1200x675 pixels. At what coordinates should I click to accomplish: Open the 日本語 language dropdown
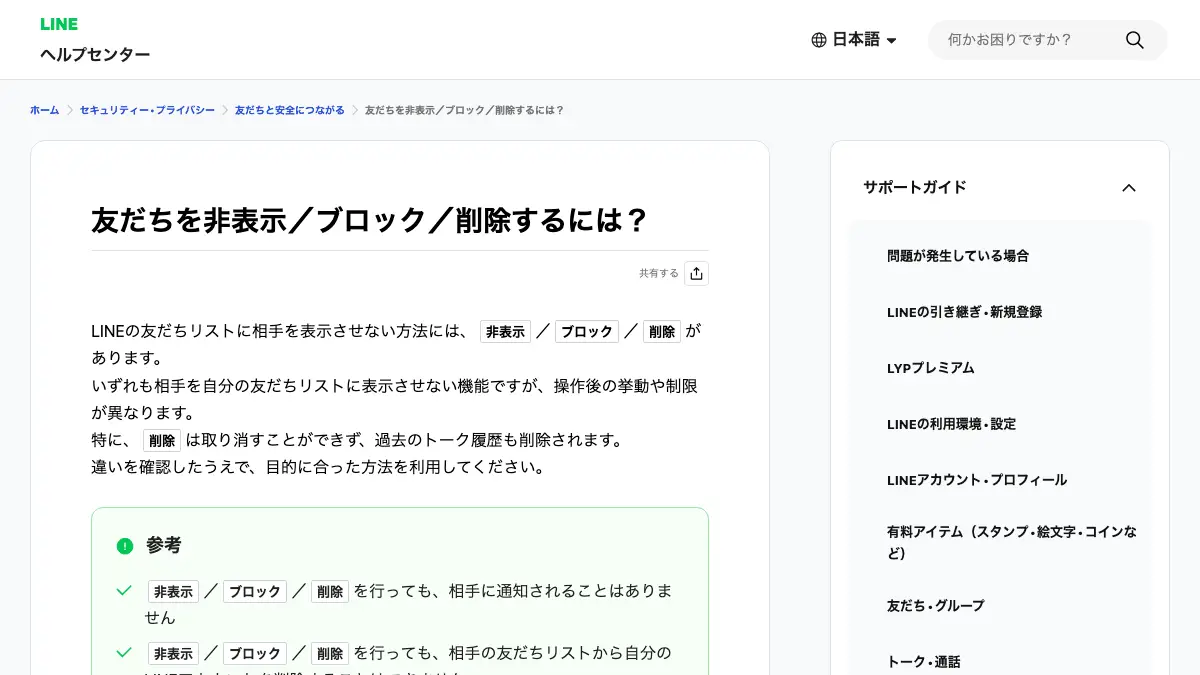(x=855, y=40)
